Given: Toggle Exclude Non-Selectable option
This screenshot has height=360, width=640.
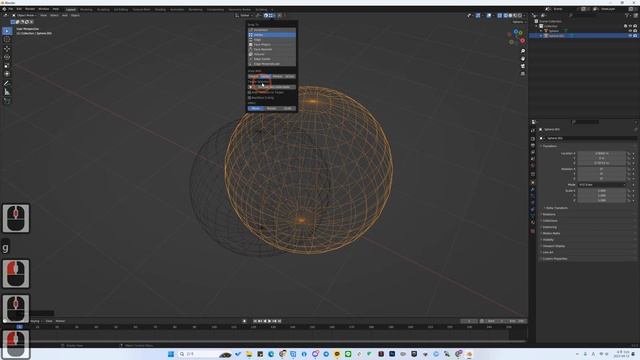Looking at the screenshot, I should [271, 87].
